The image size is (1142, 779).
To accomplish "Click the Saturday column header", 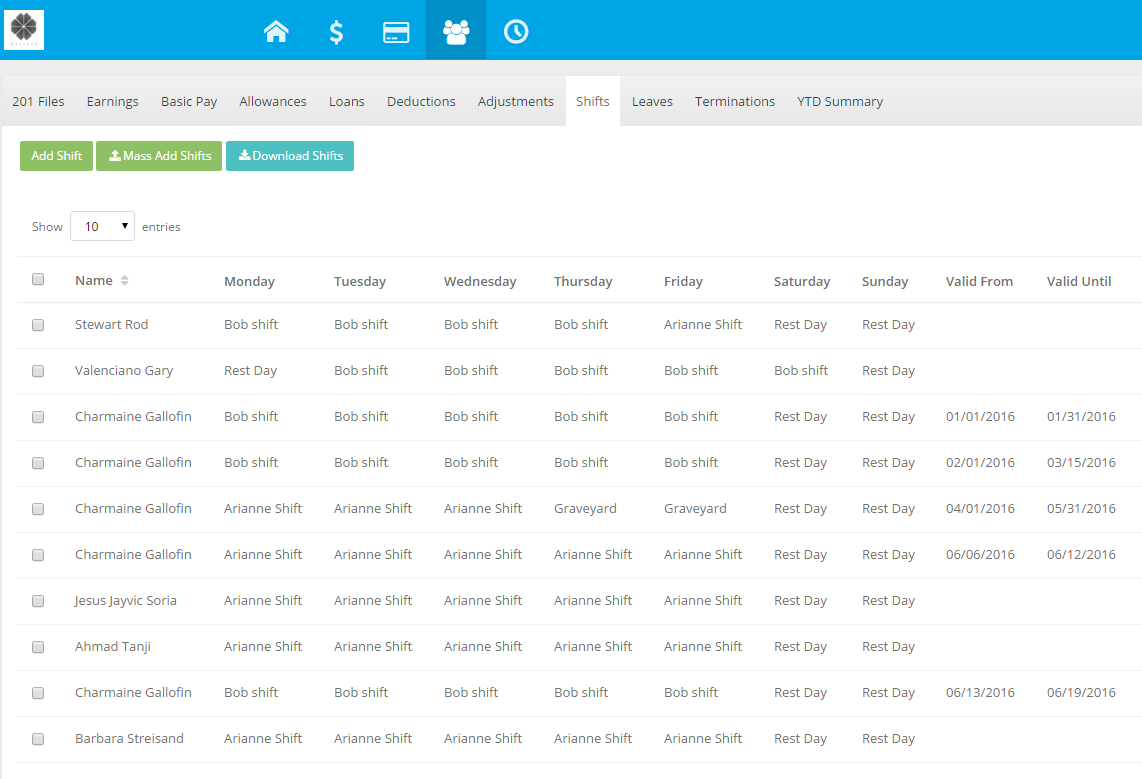I will point(802,281).
